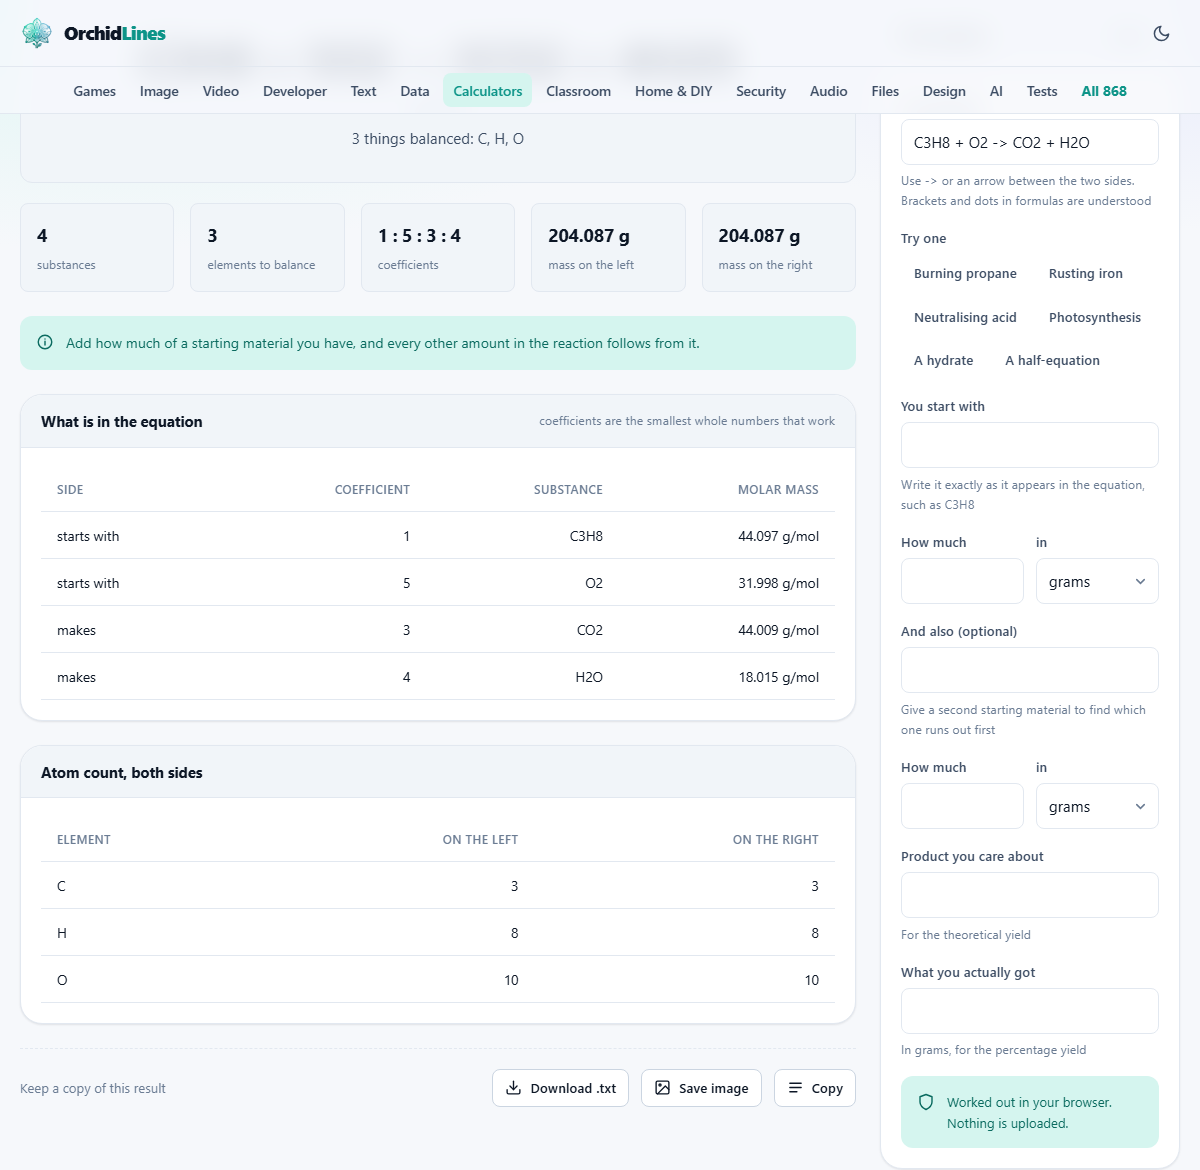This screenshot has width=1200, height=1170.
Task: Go to the Classroom category
Action: tap(578, 91)
